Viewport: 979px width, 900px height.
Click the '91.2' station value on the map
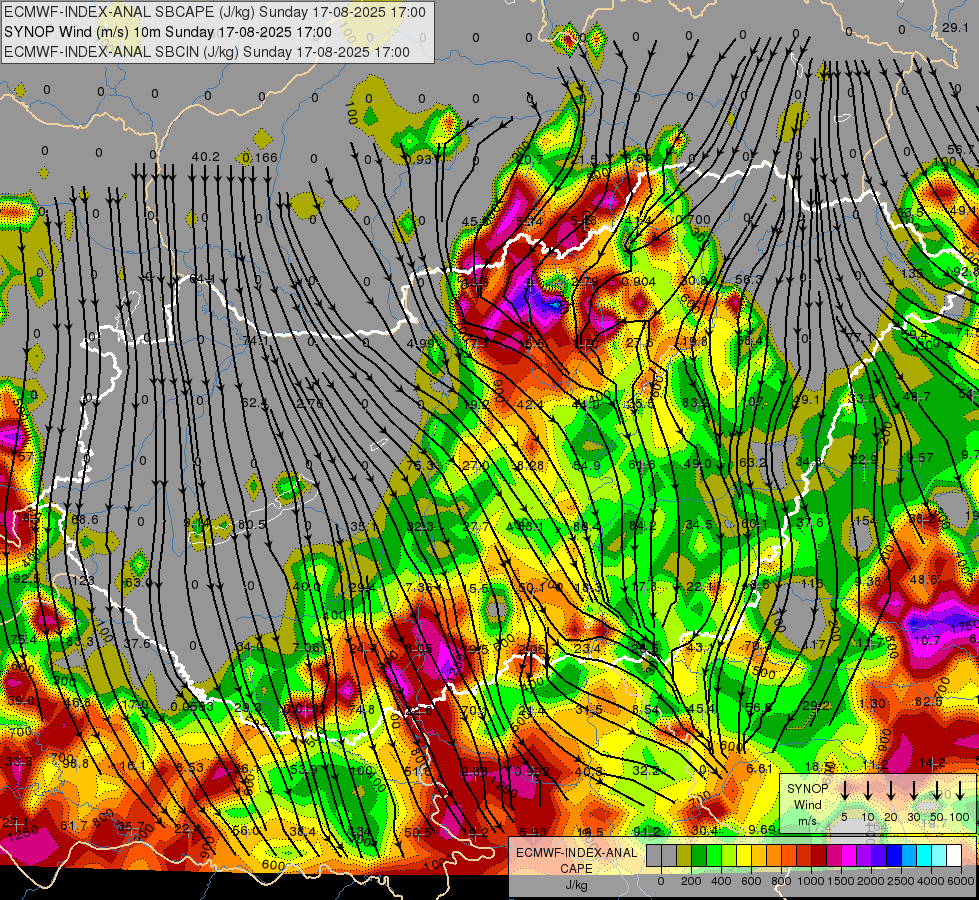pyautogui.click(x=646, y=832)
